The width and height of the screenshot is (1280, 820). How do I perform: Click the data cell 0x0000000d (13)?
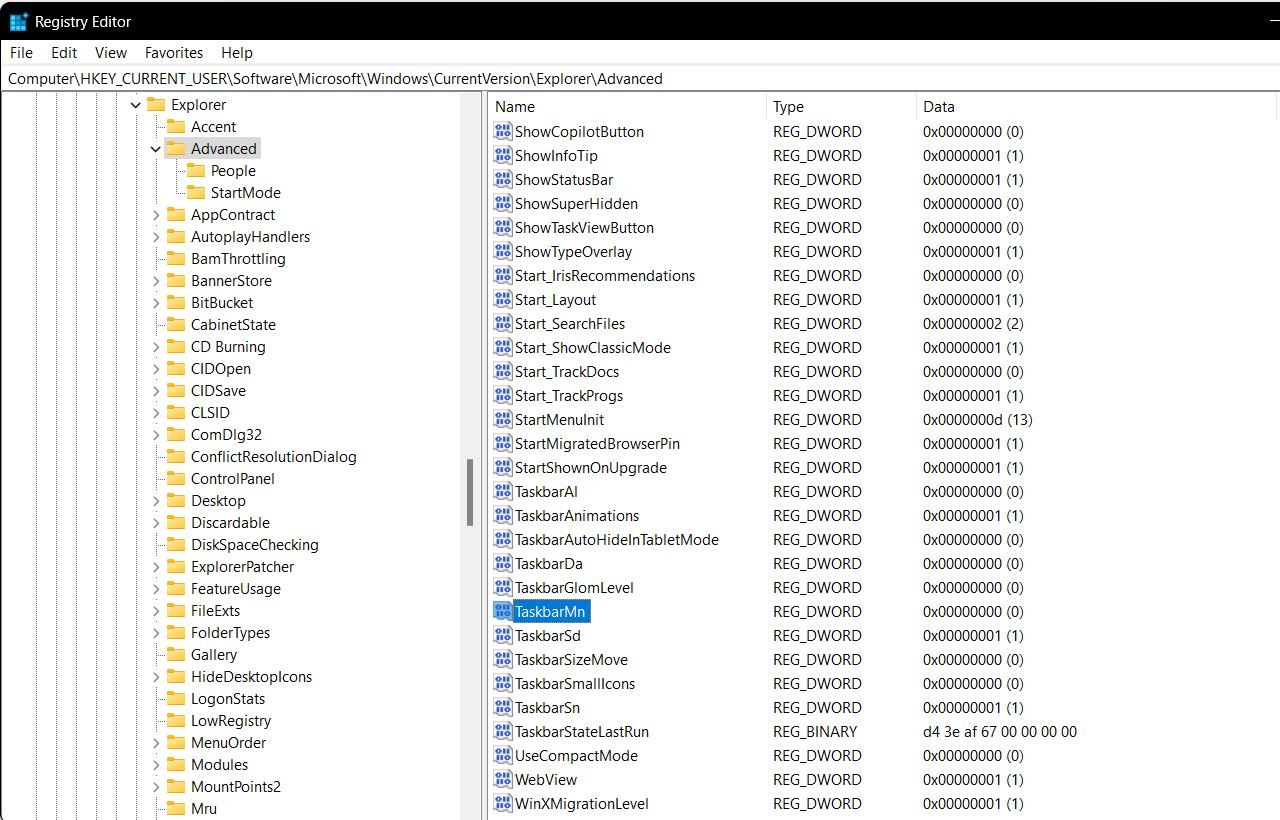[x=978, y=419]
